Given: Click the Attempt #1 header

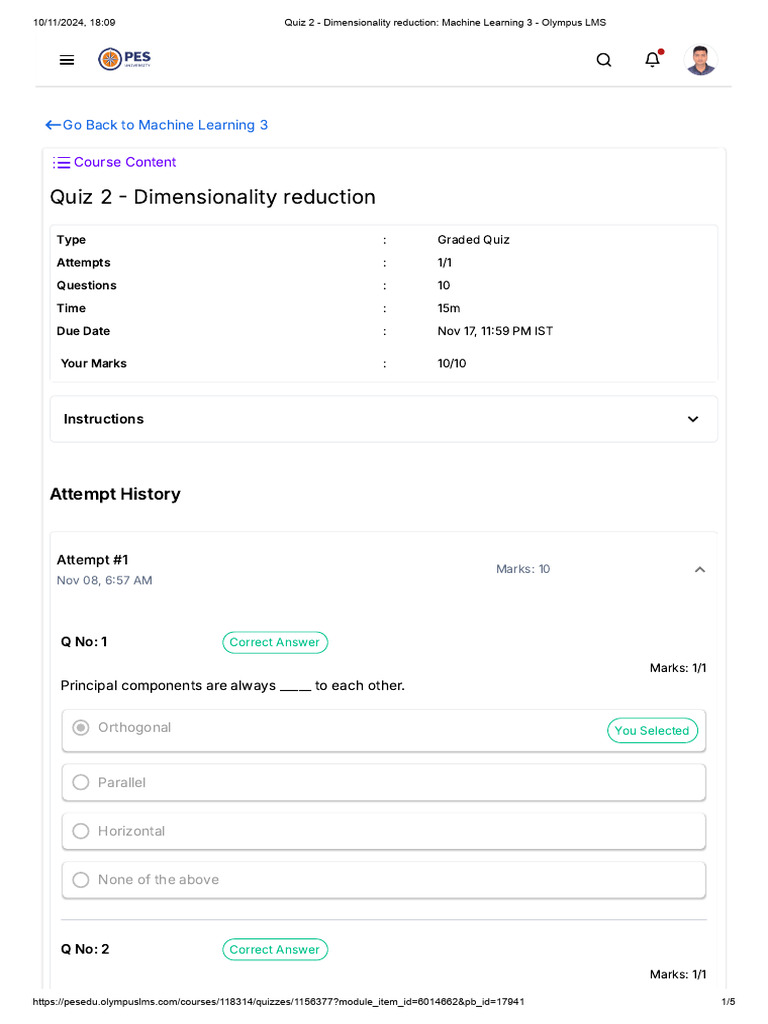Looking at the screenshot, I should coord(92,560).
